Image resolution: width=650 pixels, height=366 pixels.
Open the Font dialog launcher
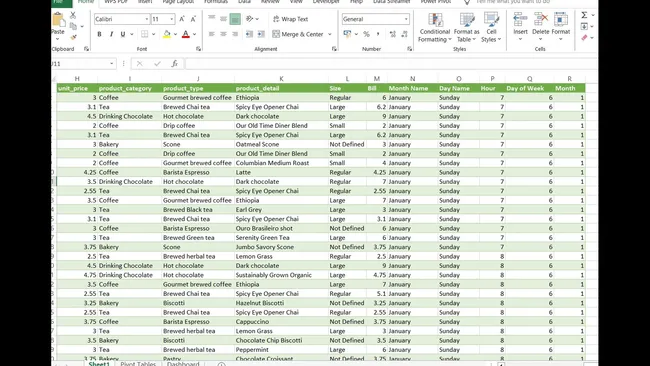click(199, 49)
